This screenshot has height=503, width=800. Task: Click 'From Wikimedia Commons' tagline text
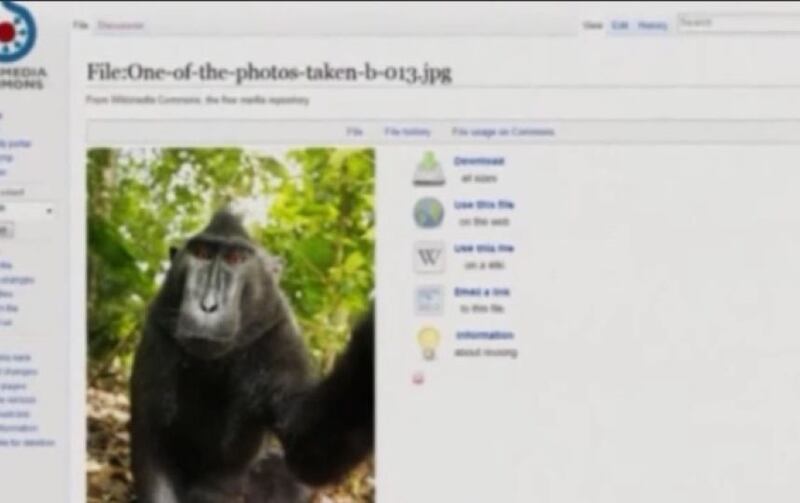[197, 100]
